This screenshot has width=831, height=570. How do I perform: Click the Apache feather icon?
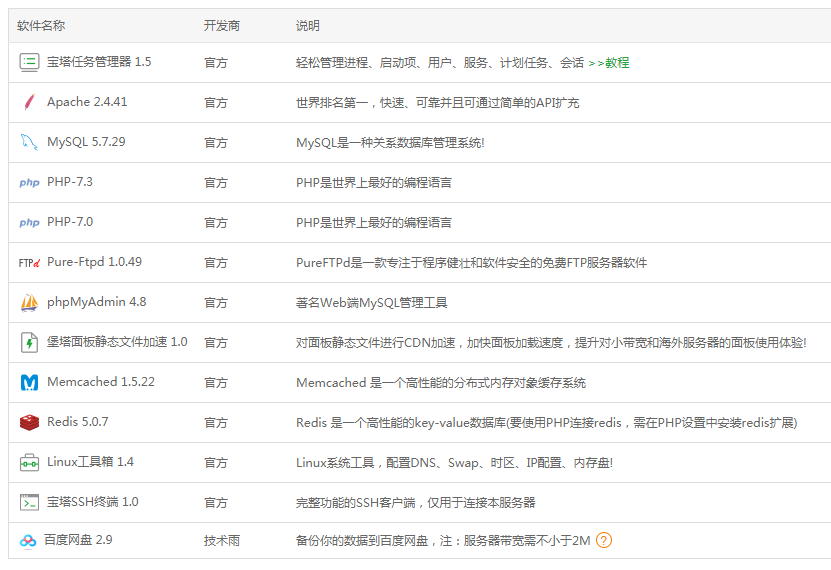tap(30, 102)
